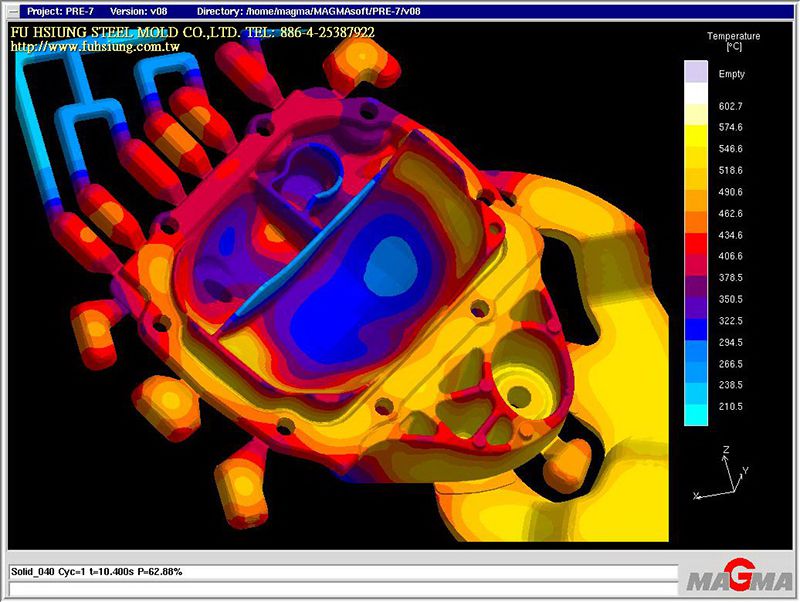
Task: Click the 266.5 legend value
Action: tap(731, 364)
